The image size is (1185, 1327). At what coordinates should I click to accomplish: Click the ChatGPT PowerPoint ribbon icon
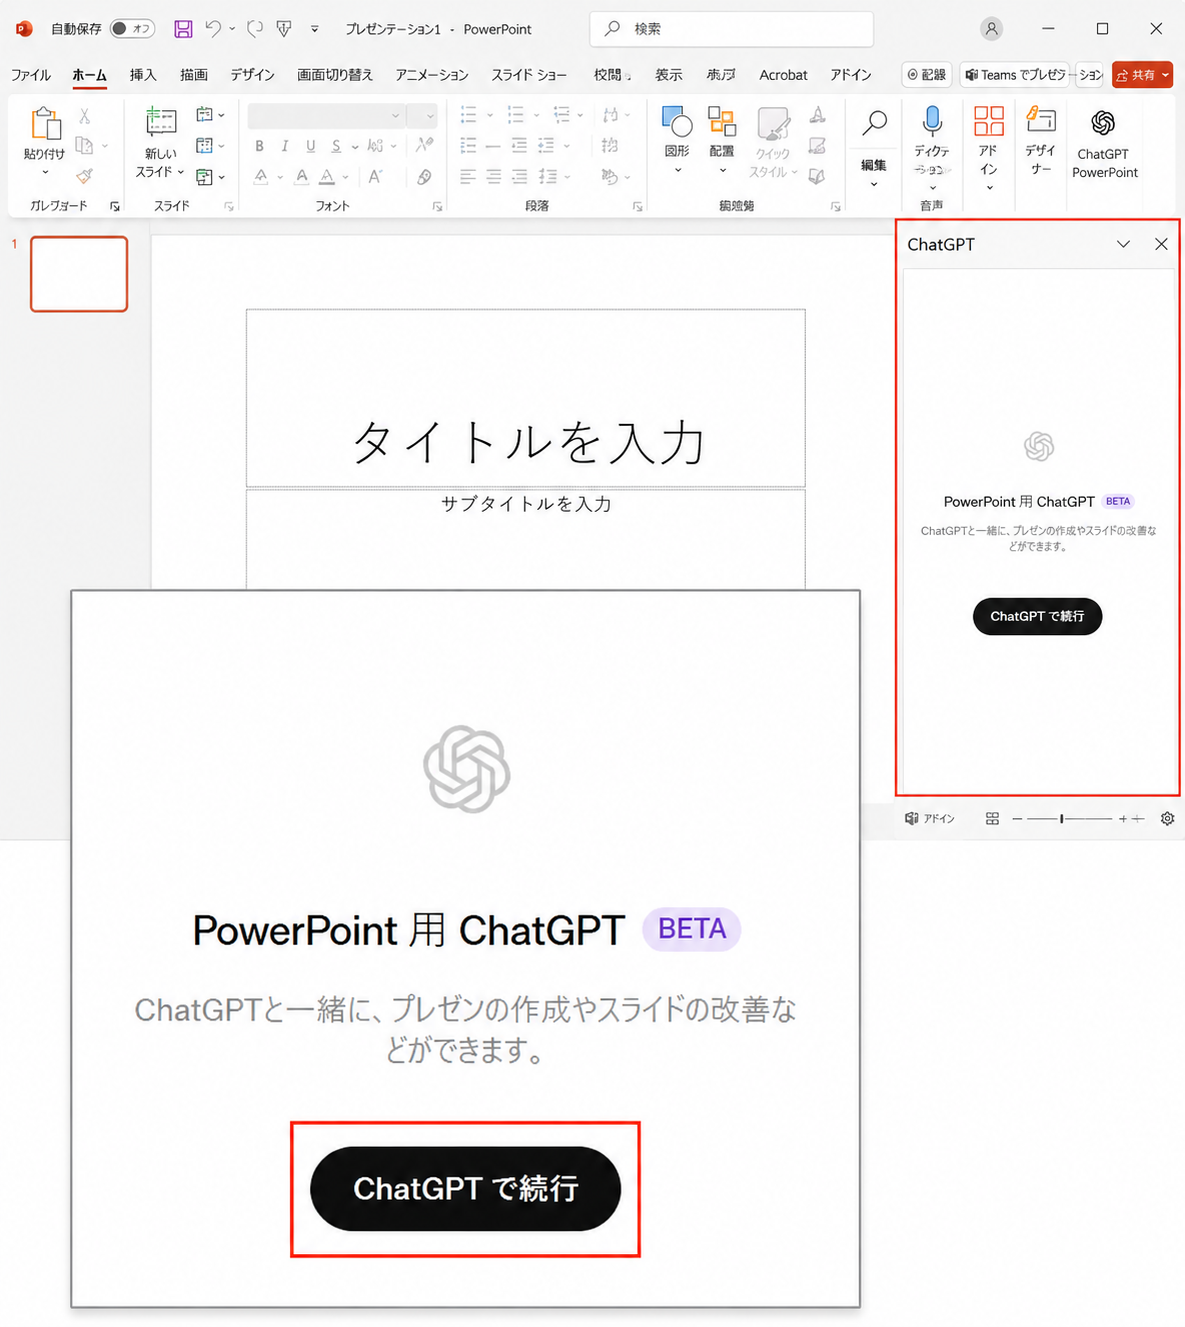1103,123
